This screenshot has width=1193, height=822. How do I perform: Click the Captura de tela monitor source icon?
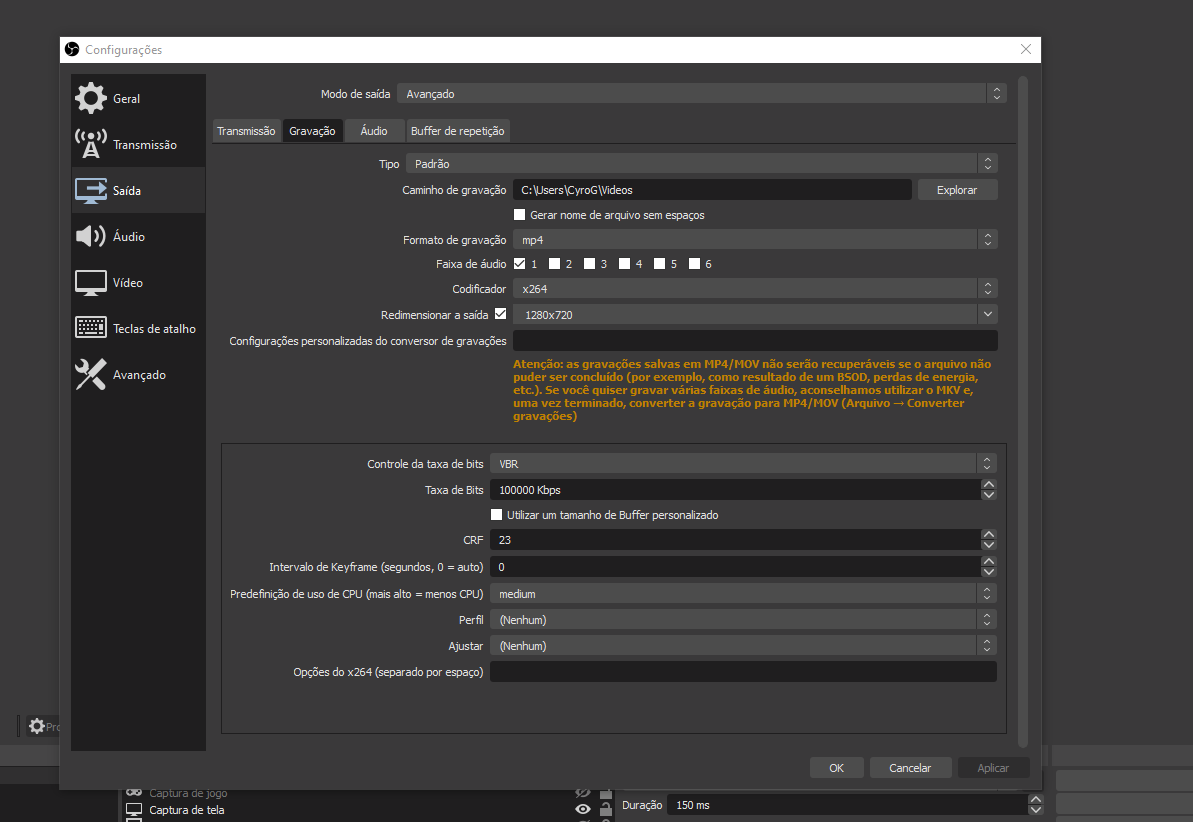[x=134, y=810]
